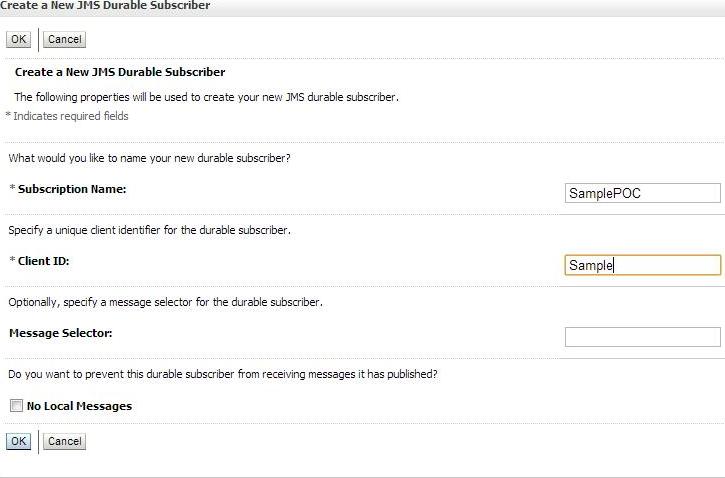Click inside the Client ID text box

click(x=642, y=265)
